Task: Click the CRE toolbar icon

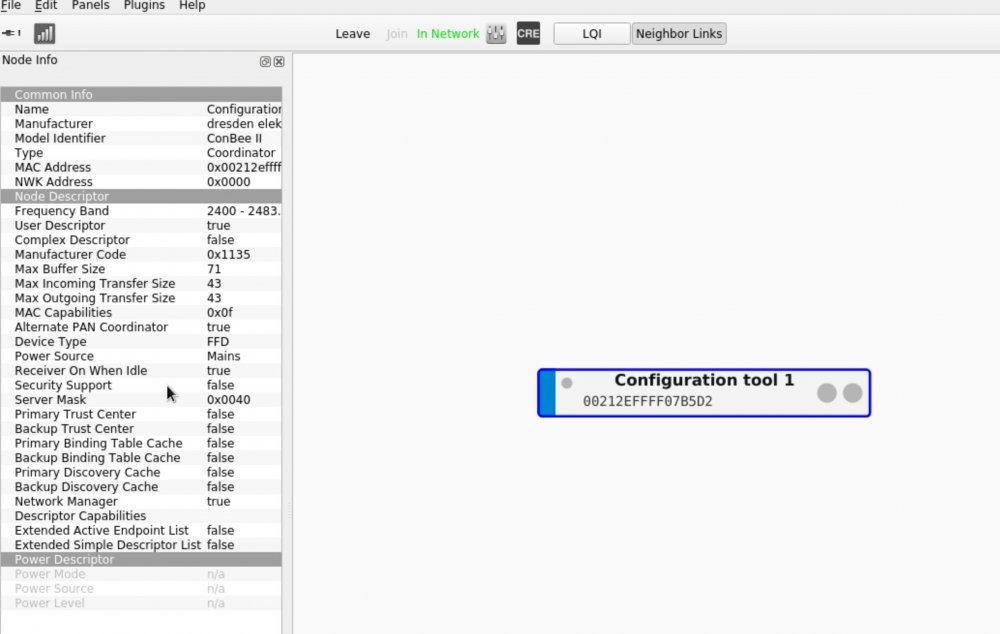Action: click(x=528, y=34)
